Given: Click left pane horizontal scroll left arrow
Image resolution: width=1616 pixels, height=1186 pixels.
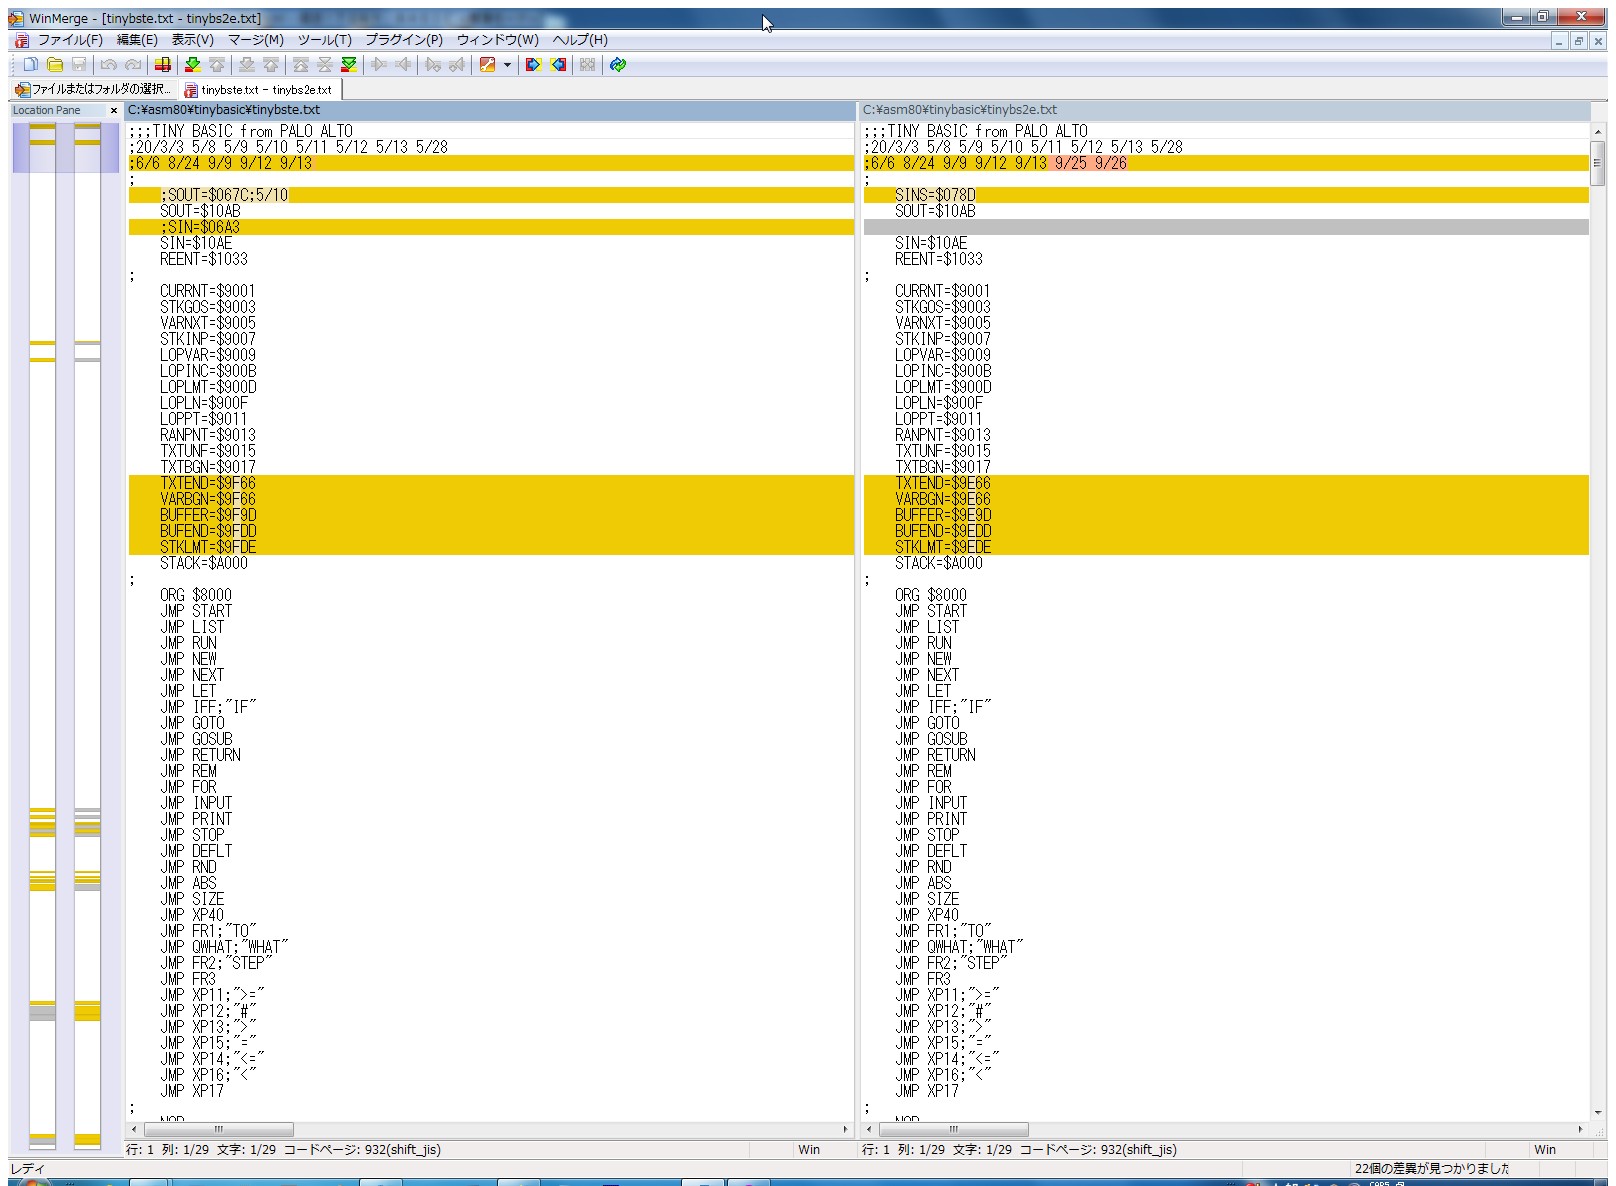Looking at the screenshot, I should [135, 1129].
